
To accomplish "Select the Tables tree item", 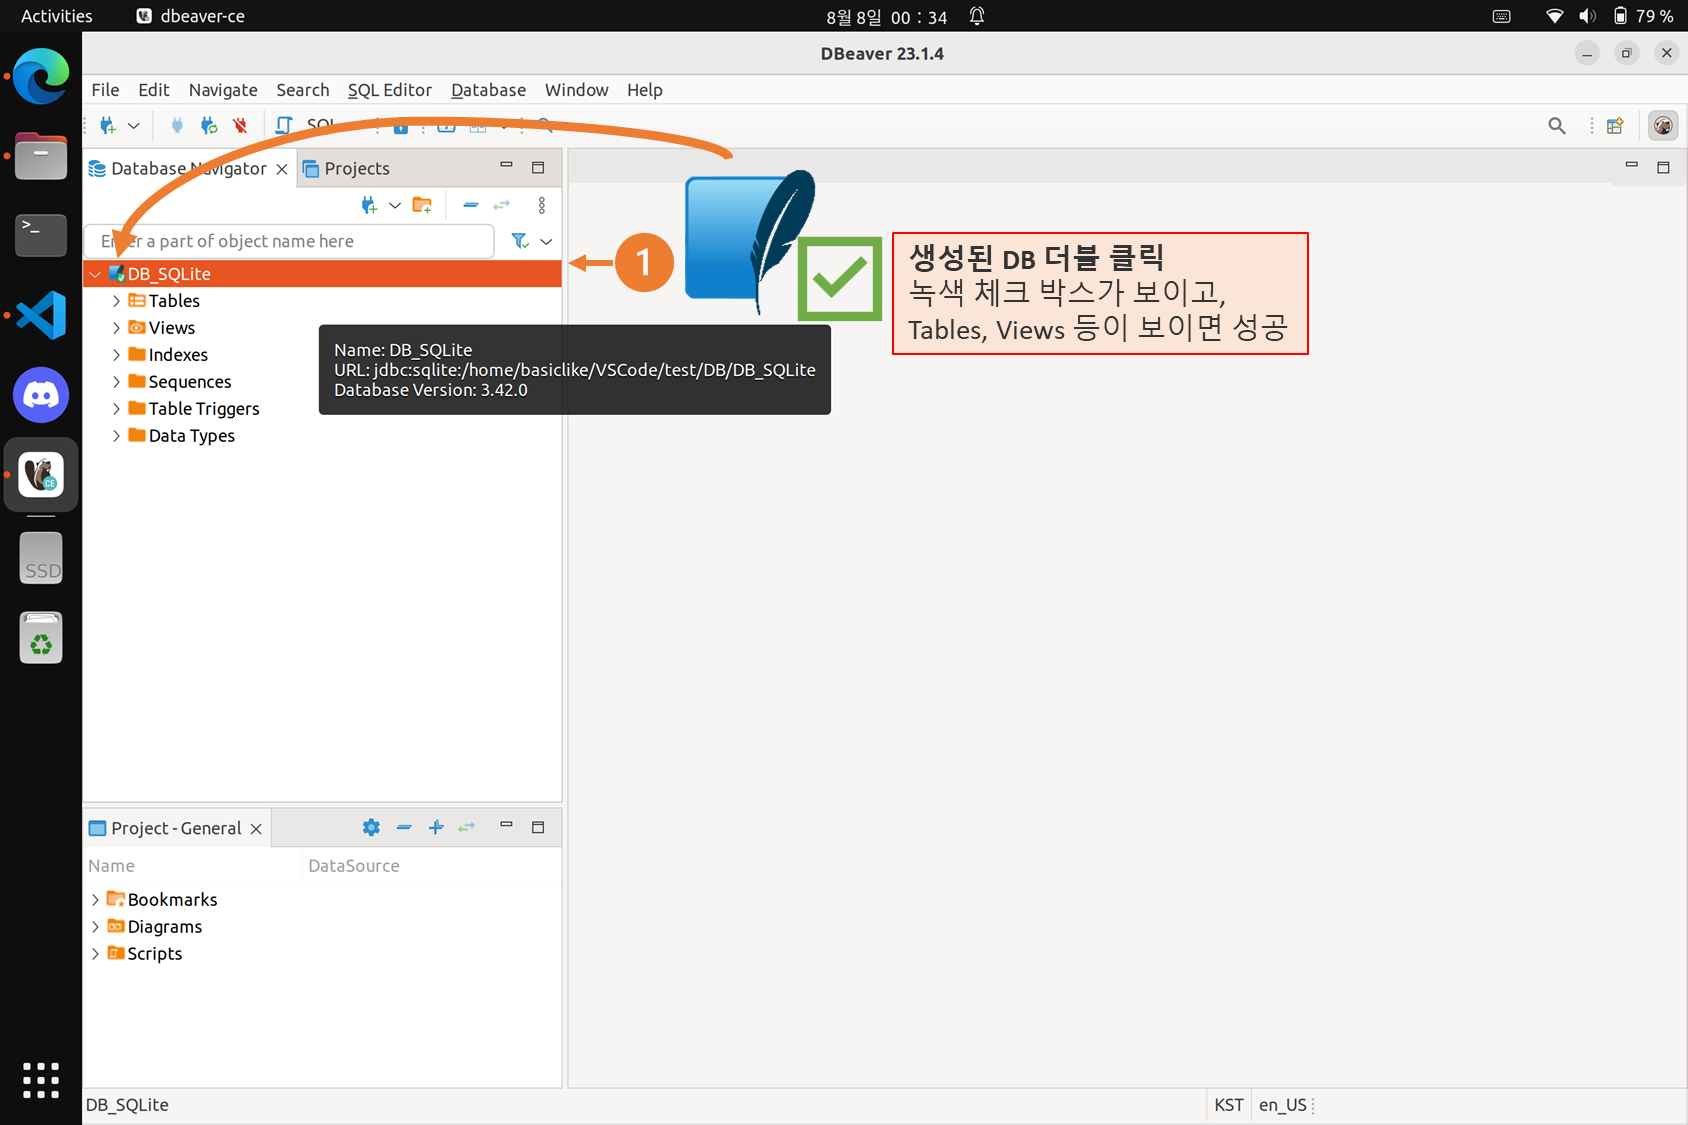I will tap(174, 301).
